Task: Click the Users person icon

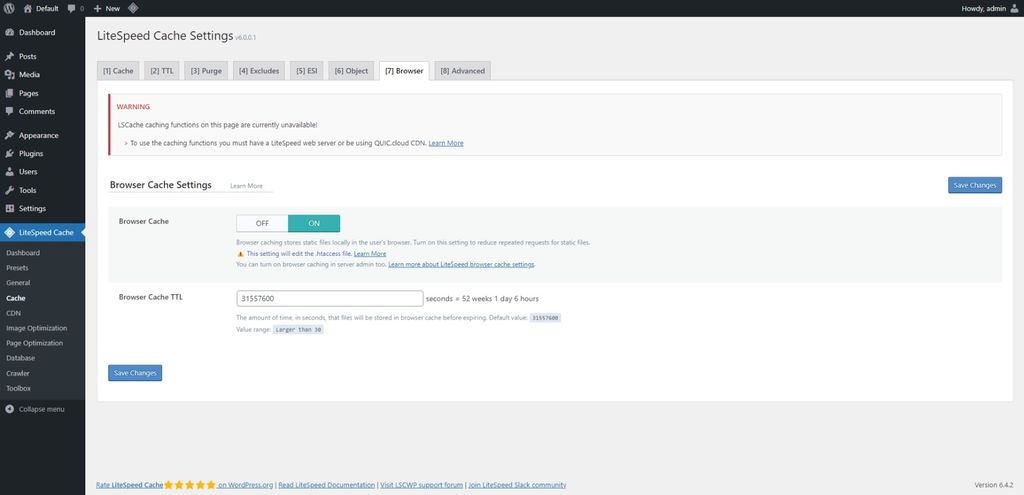Action: [9, 172]
